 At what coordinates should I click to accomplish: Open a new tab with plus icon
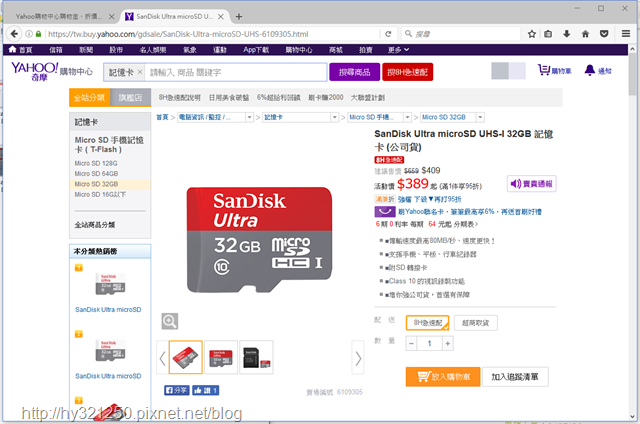[239, 17]
